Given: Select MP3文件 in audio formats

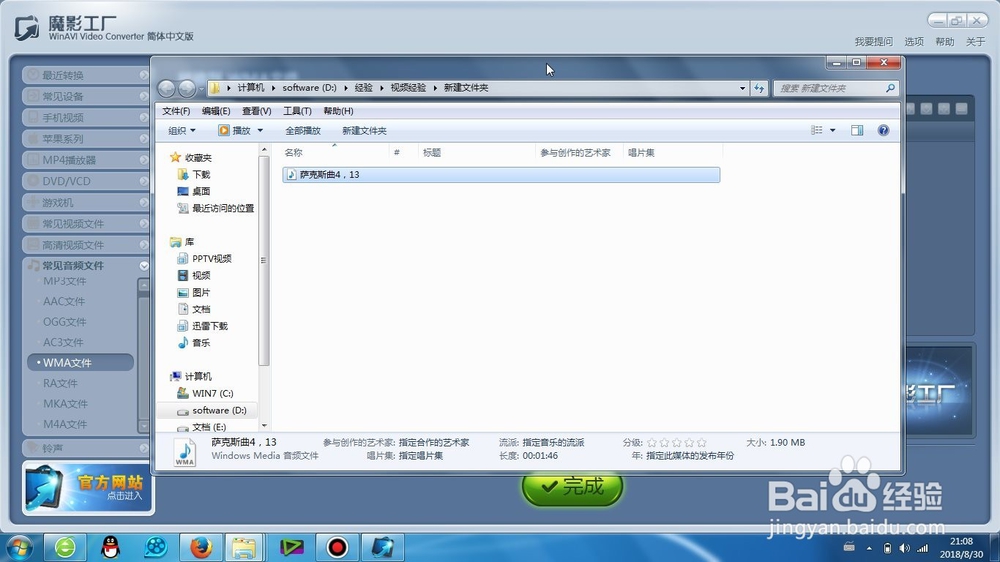Looking at the screenshot, I should pyautogui.click(x=64, y=281).
